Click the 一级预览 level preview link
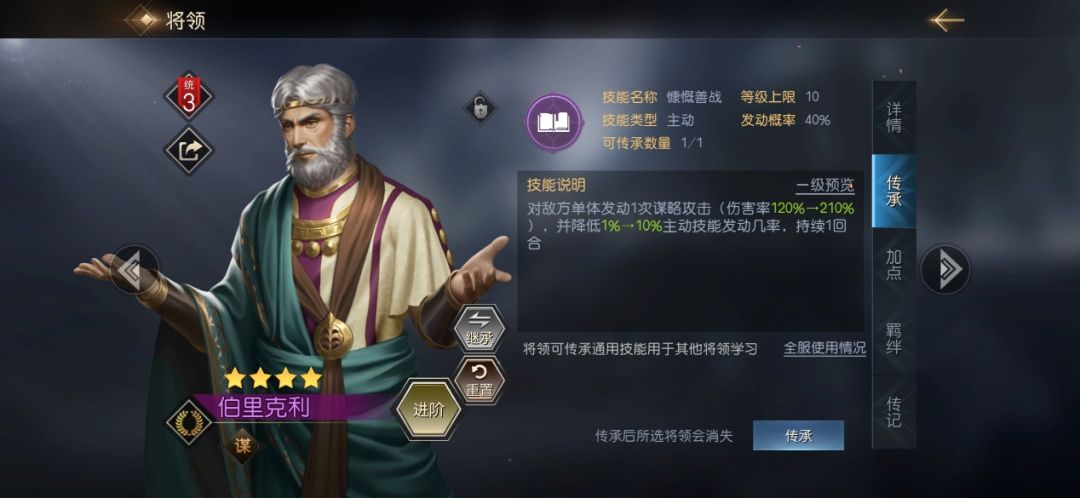This screenshot has height=498, width=1080. click(825, 186)
